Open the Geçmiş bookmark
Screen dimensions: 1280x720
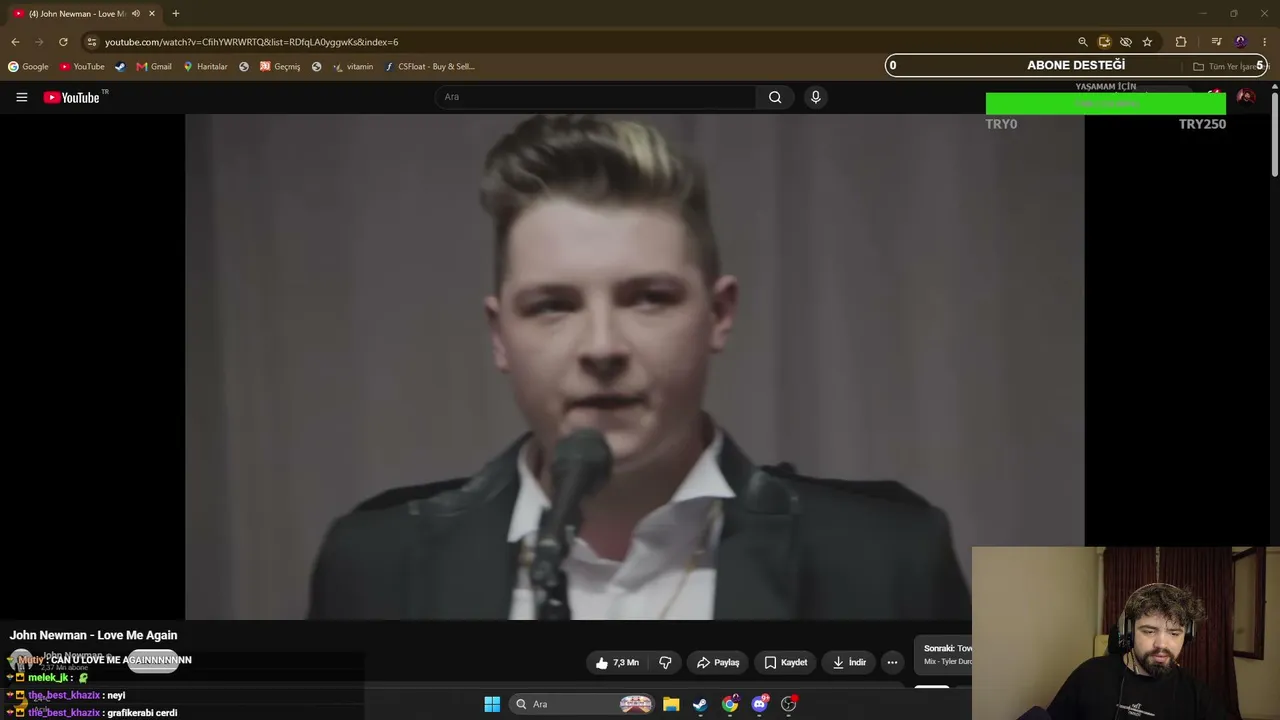tap(280, 67)
